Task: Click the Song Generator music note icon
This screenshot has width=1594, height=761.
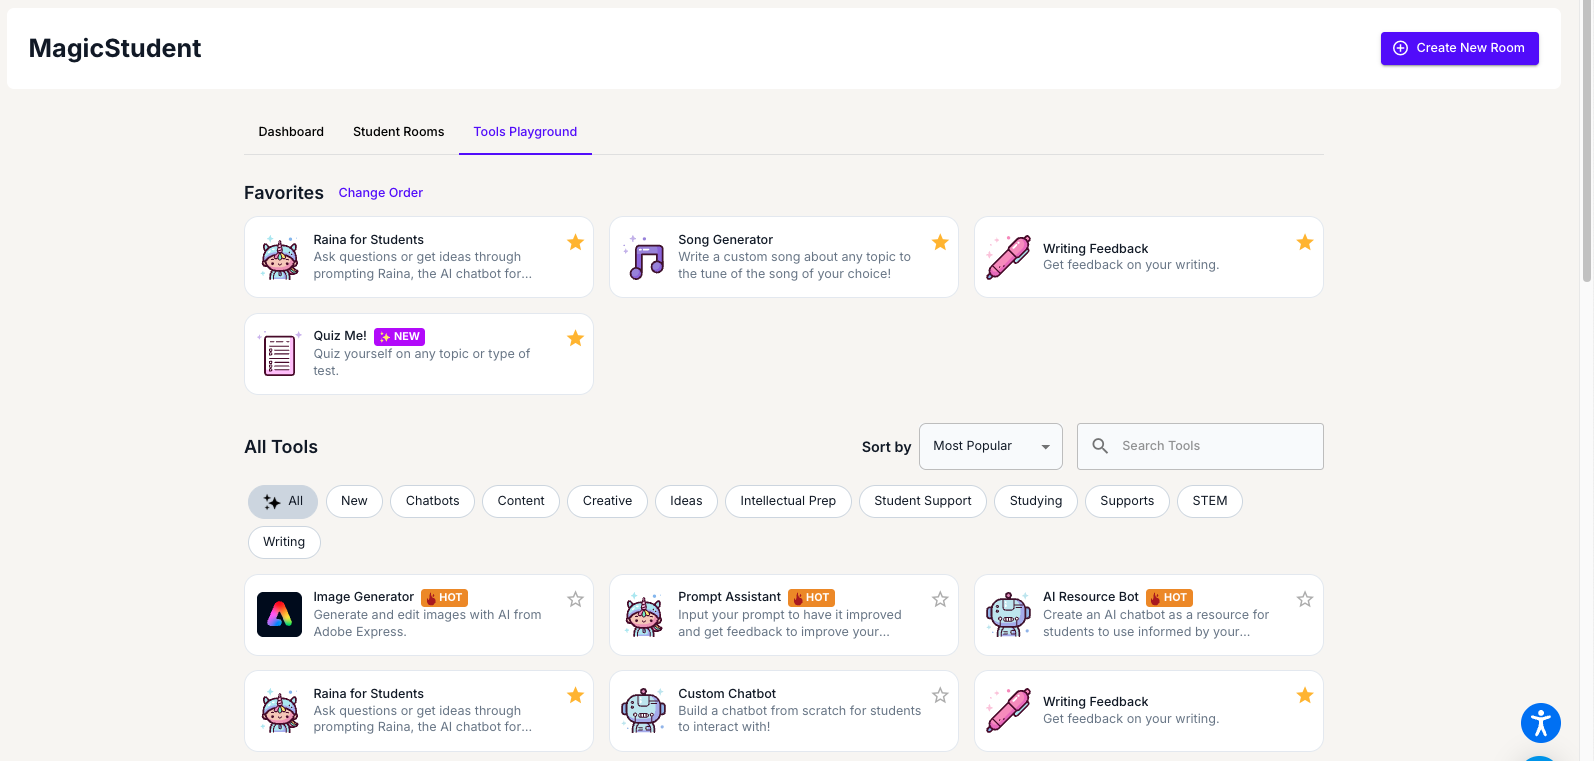Action: pos(645,258)
